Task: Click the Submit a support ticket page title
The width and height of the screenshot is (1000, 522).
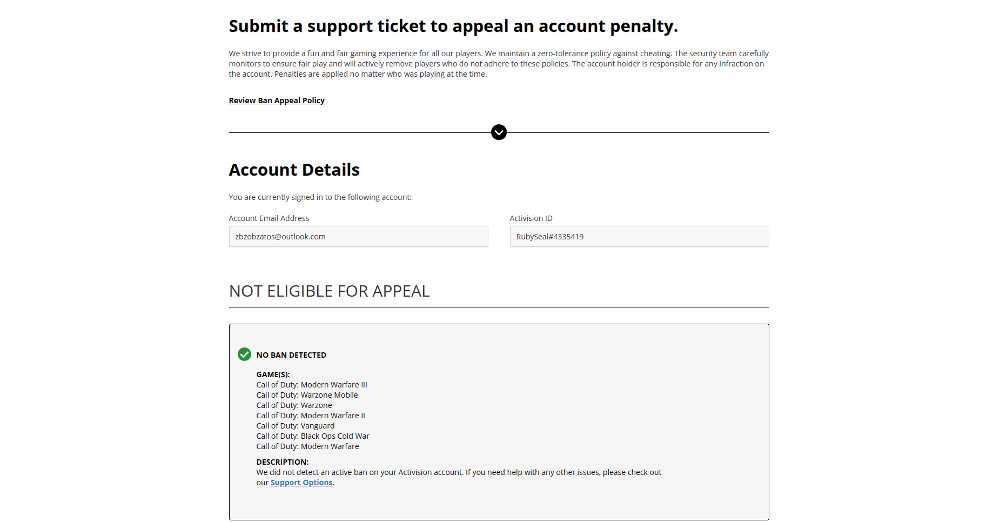Action: (453, 26)
